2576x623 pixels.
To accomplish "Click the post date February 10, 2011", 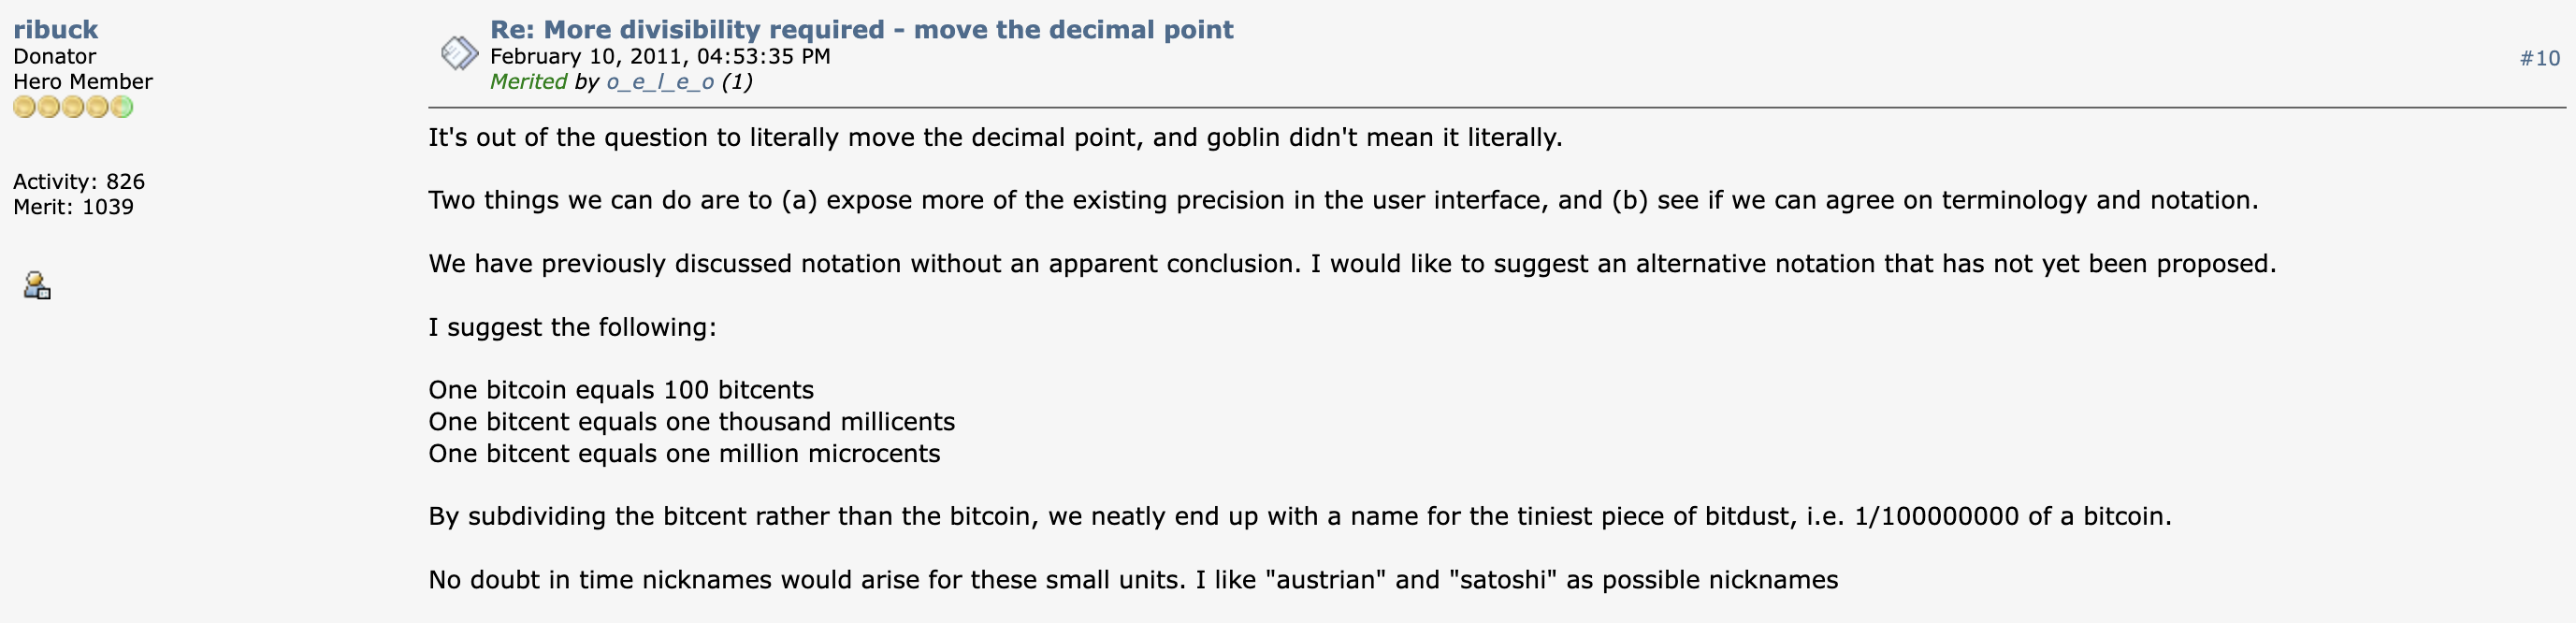I will (x=659, y=57).
